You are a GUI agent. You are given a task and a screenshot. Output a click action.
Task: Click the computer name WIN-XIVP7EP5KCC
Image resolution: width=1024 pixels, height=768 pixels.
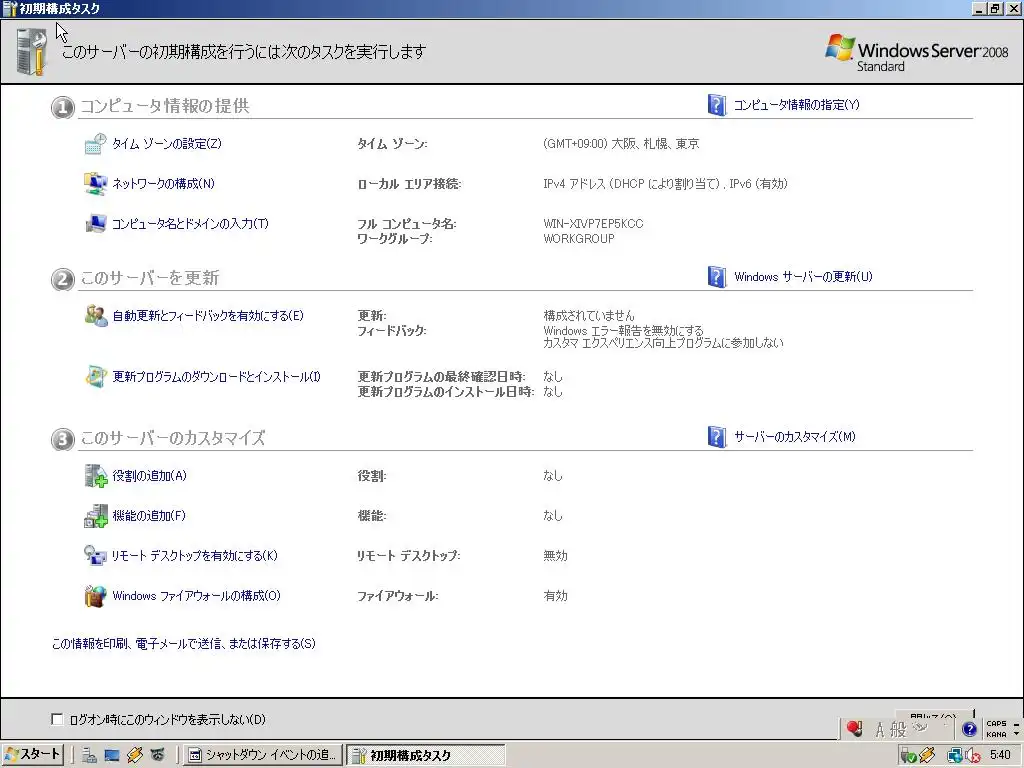coord(593,223)
